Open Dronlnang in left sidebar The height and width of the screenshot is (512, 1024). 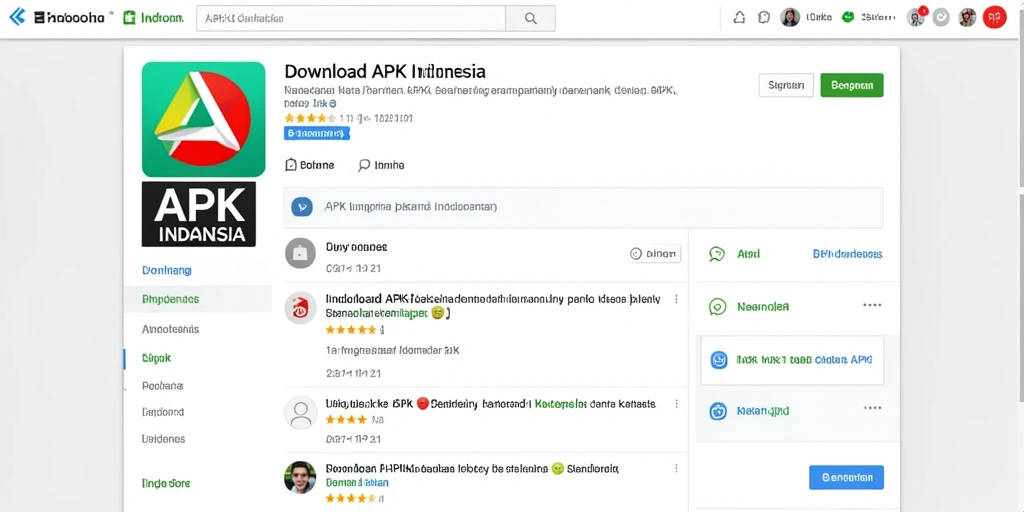point(167,270)
